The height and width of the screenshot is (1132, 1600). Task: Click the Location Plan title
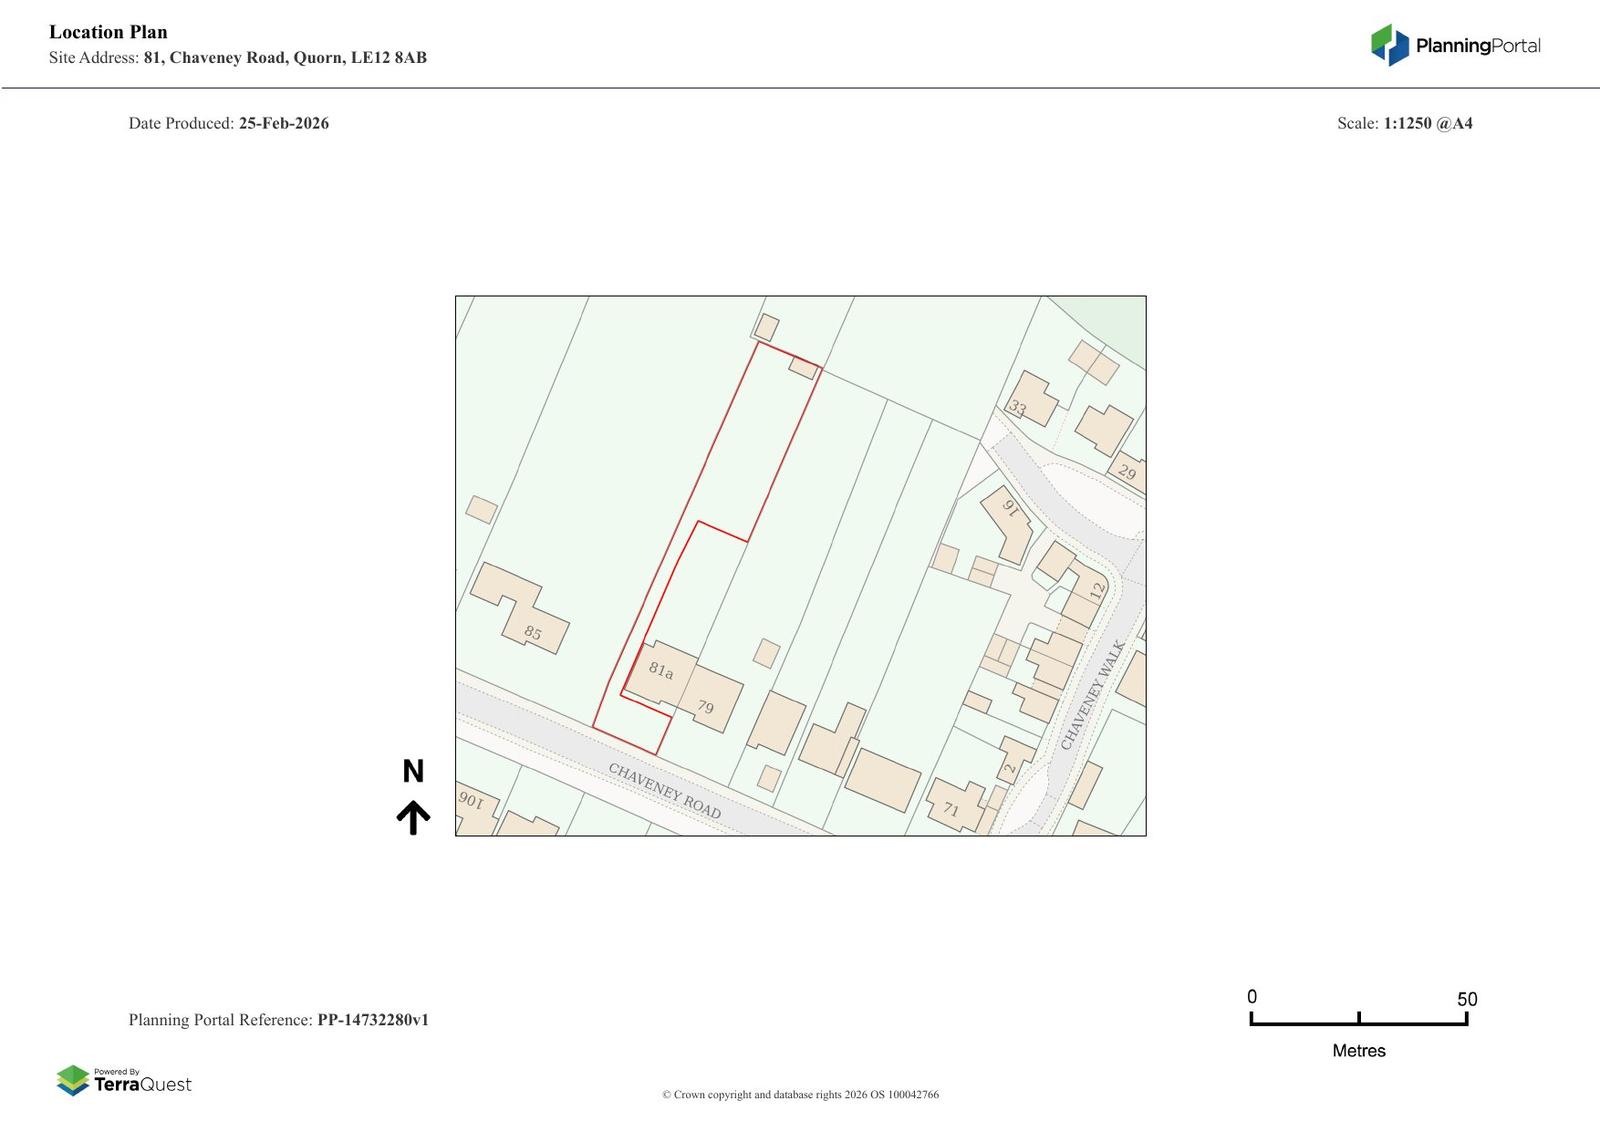(108, 32)
